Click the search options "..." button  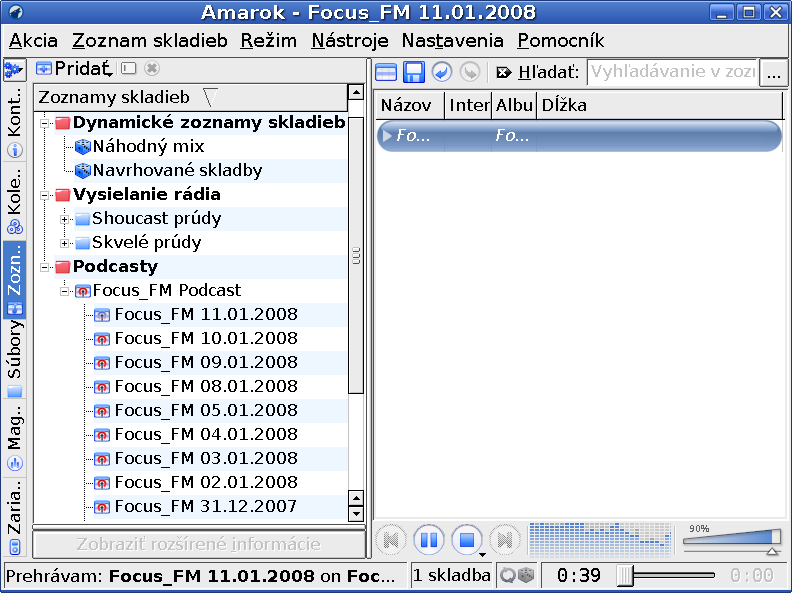774,74
